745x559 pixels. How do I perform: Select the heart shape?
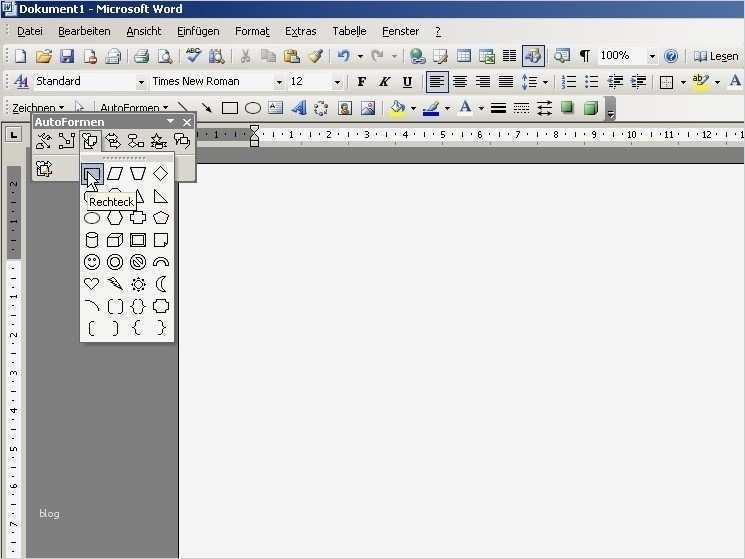tap(92, 284)
